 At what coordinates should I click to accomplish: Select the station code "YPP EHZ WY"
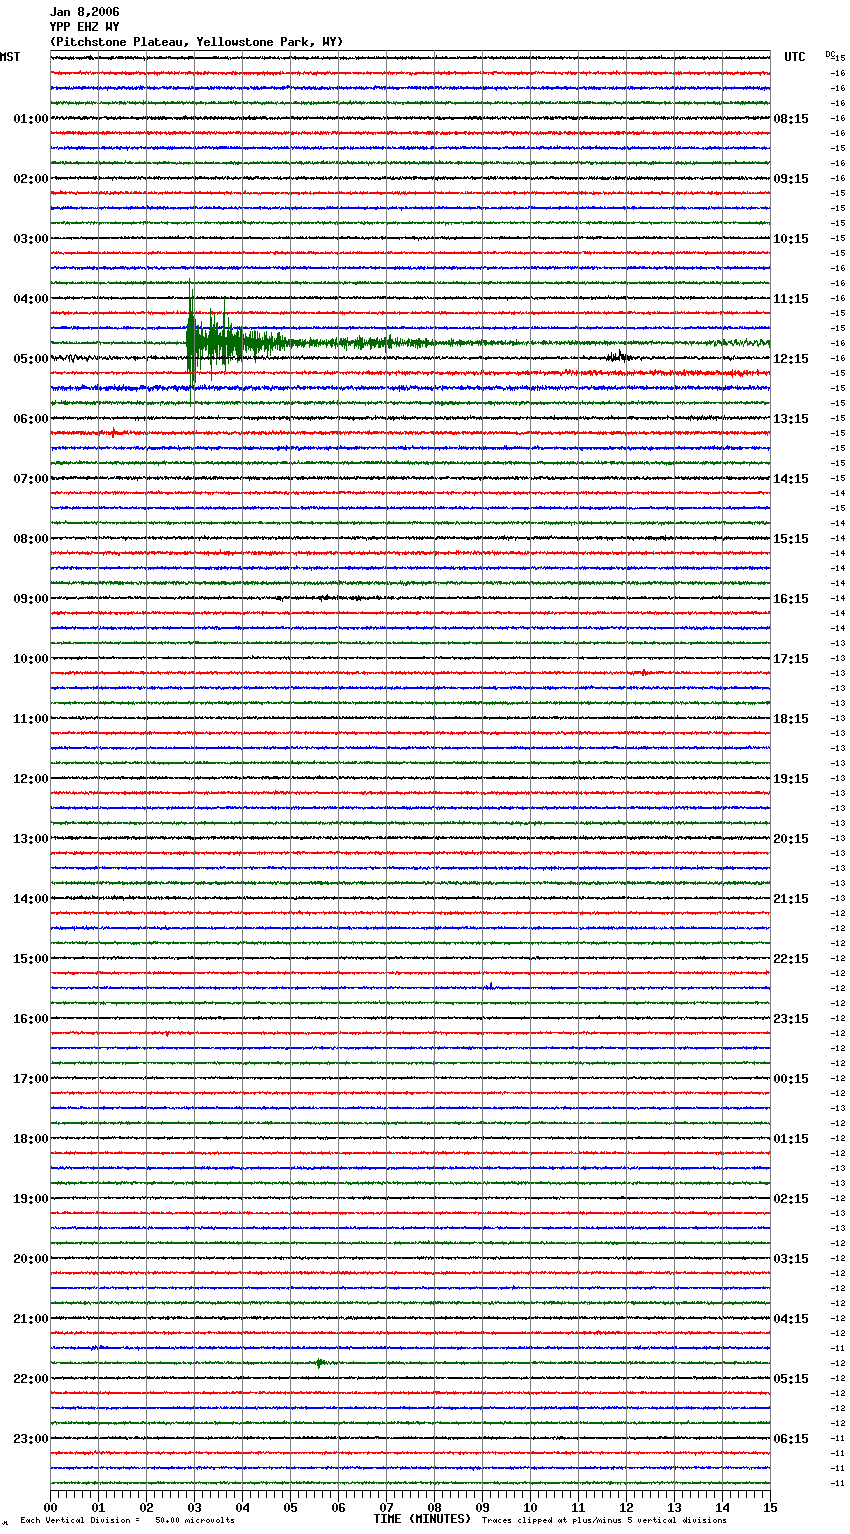tap(84, 27)
